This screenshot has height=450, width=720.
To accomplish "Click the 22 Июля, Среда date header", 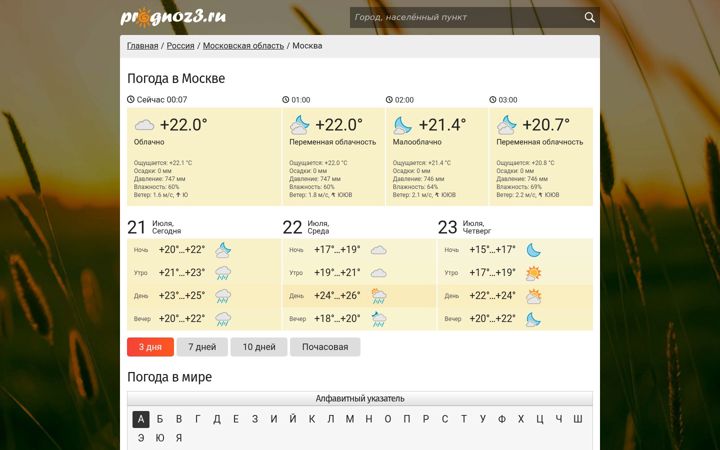I will pyautogui.click(x=306, y=227).
